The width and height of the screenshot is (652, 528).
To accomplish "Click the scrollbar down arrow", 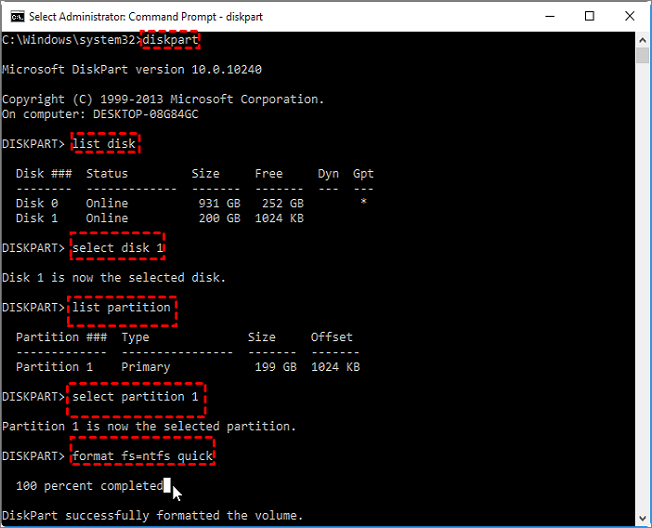I will point(642,519).
